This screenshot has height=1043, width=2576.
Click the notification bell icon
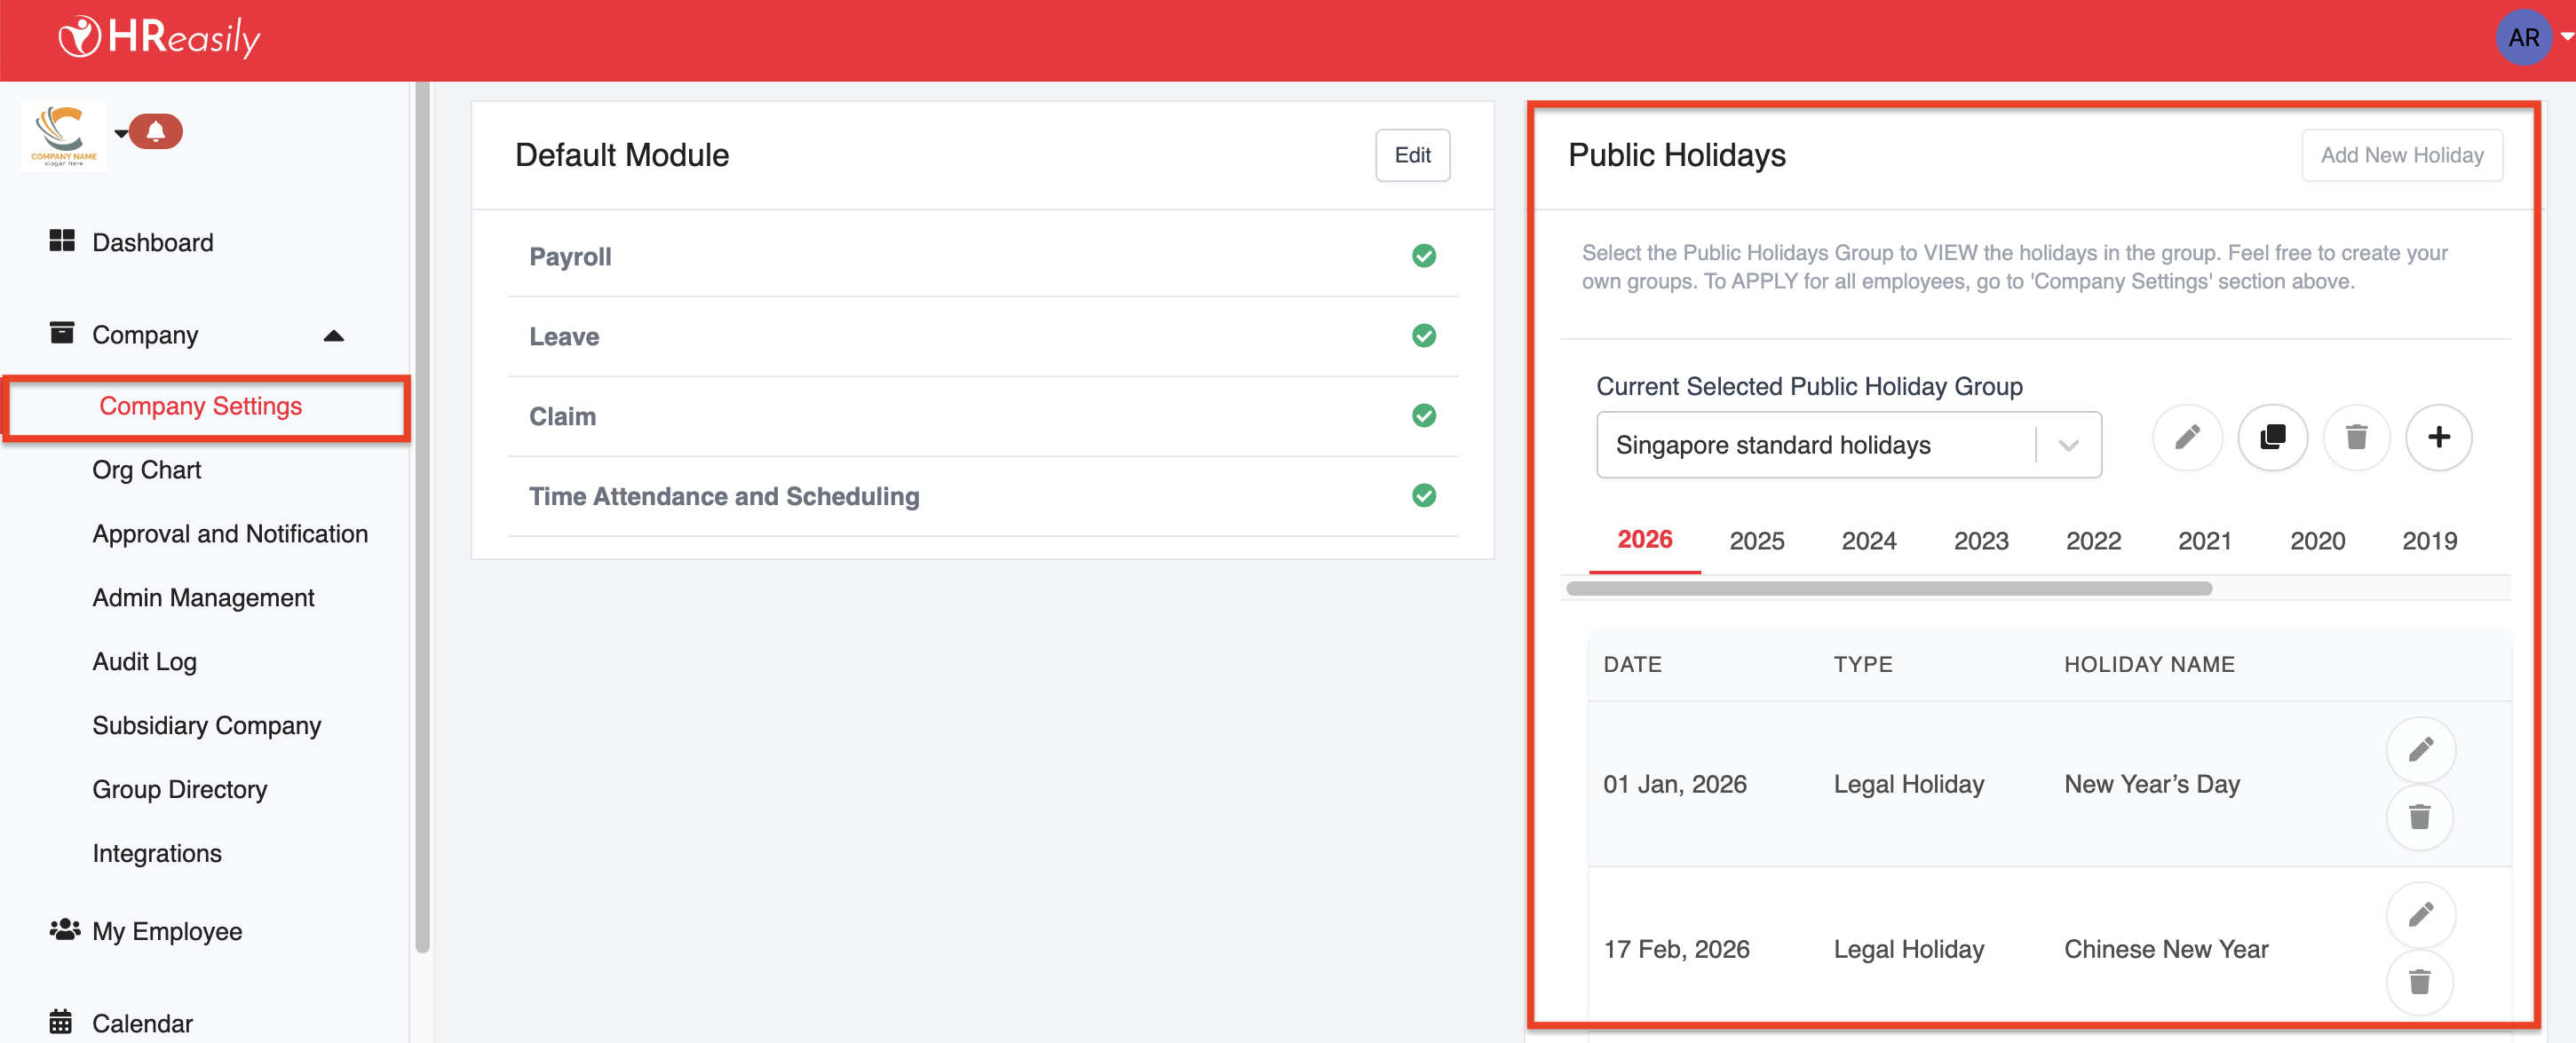pos(156,131)
